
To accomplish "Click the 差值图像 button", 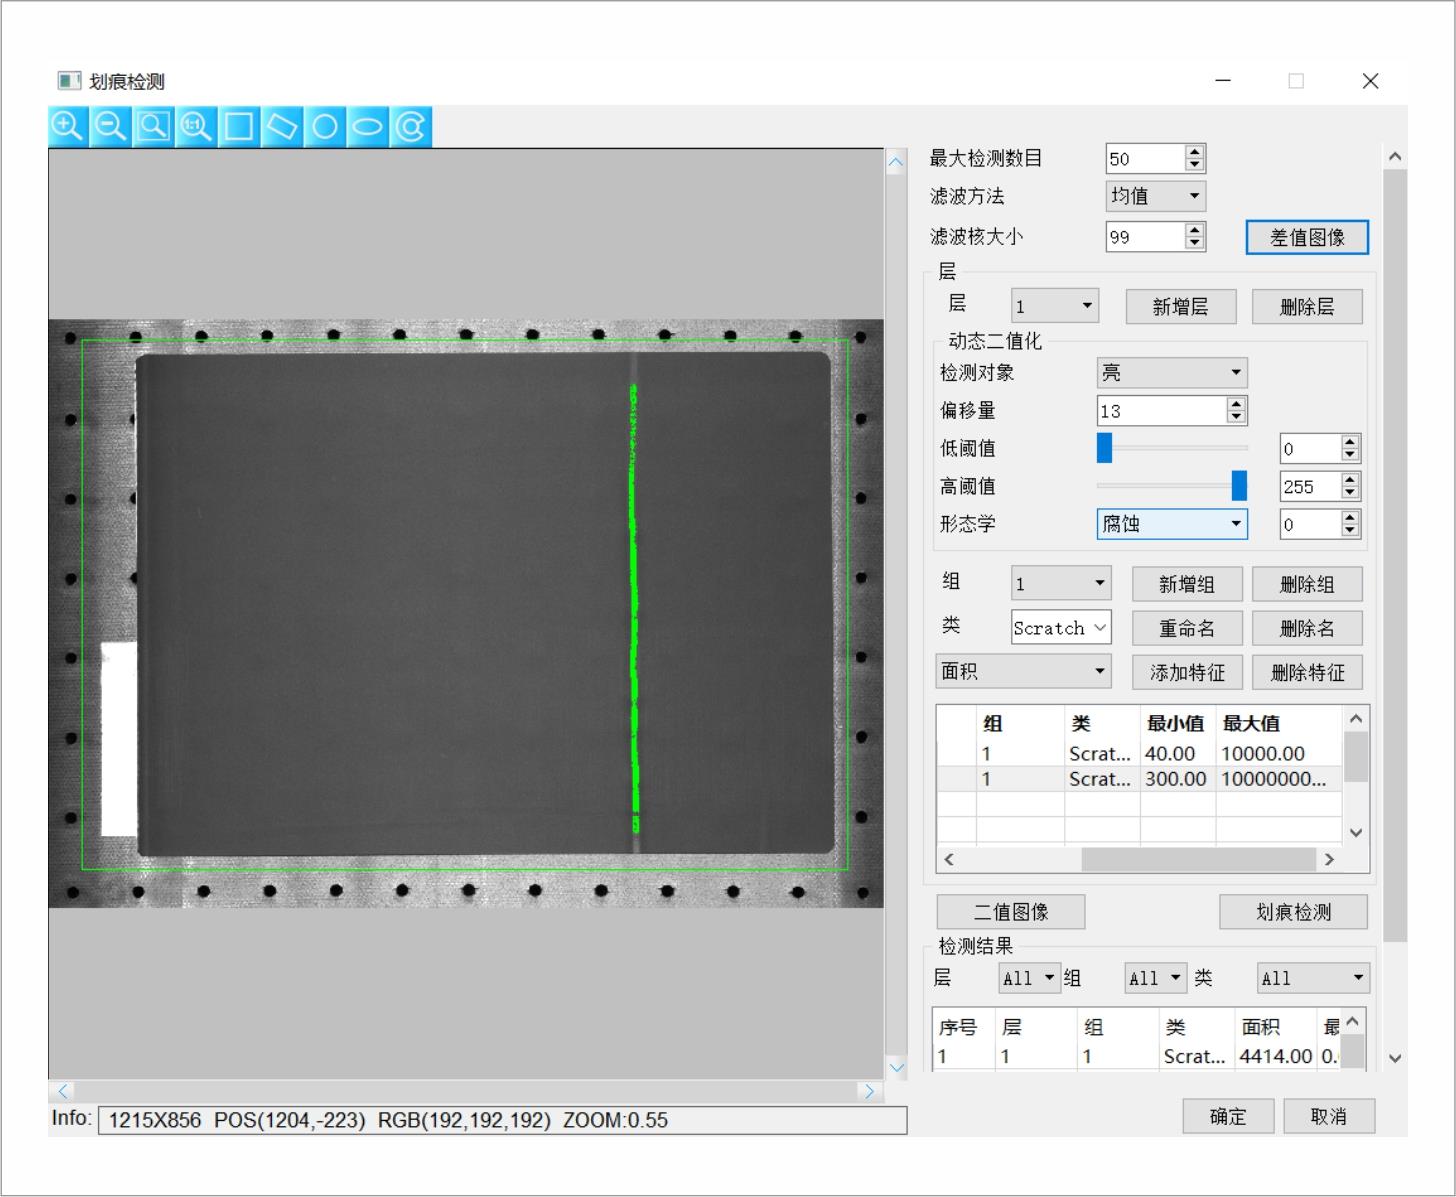I will point(1306,238).
